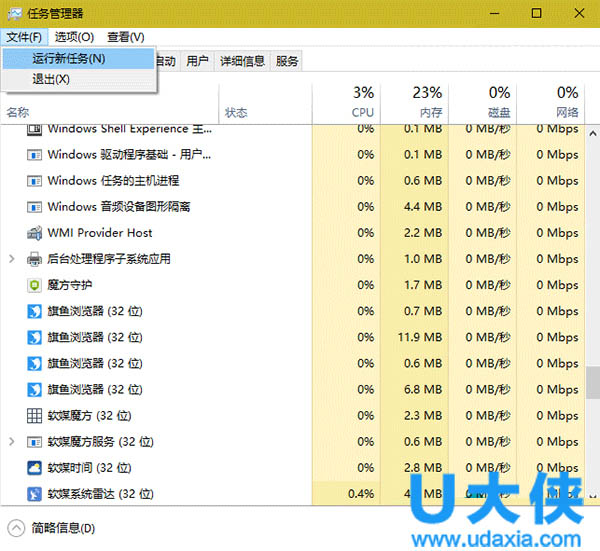Click the 6.8 MB memory value
The image size is (600, 551).
pyautogui.click(x=423, y=390)
